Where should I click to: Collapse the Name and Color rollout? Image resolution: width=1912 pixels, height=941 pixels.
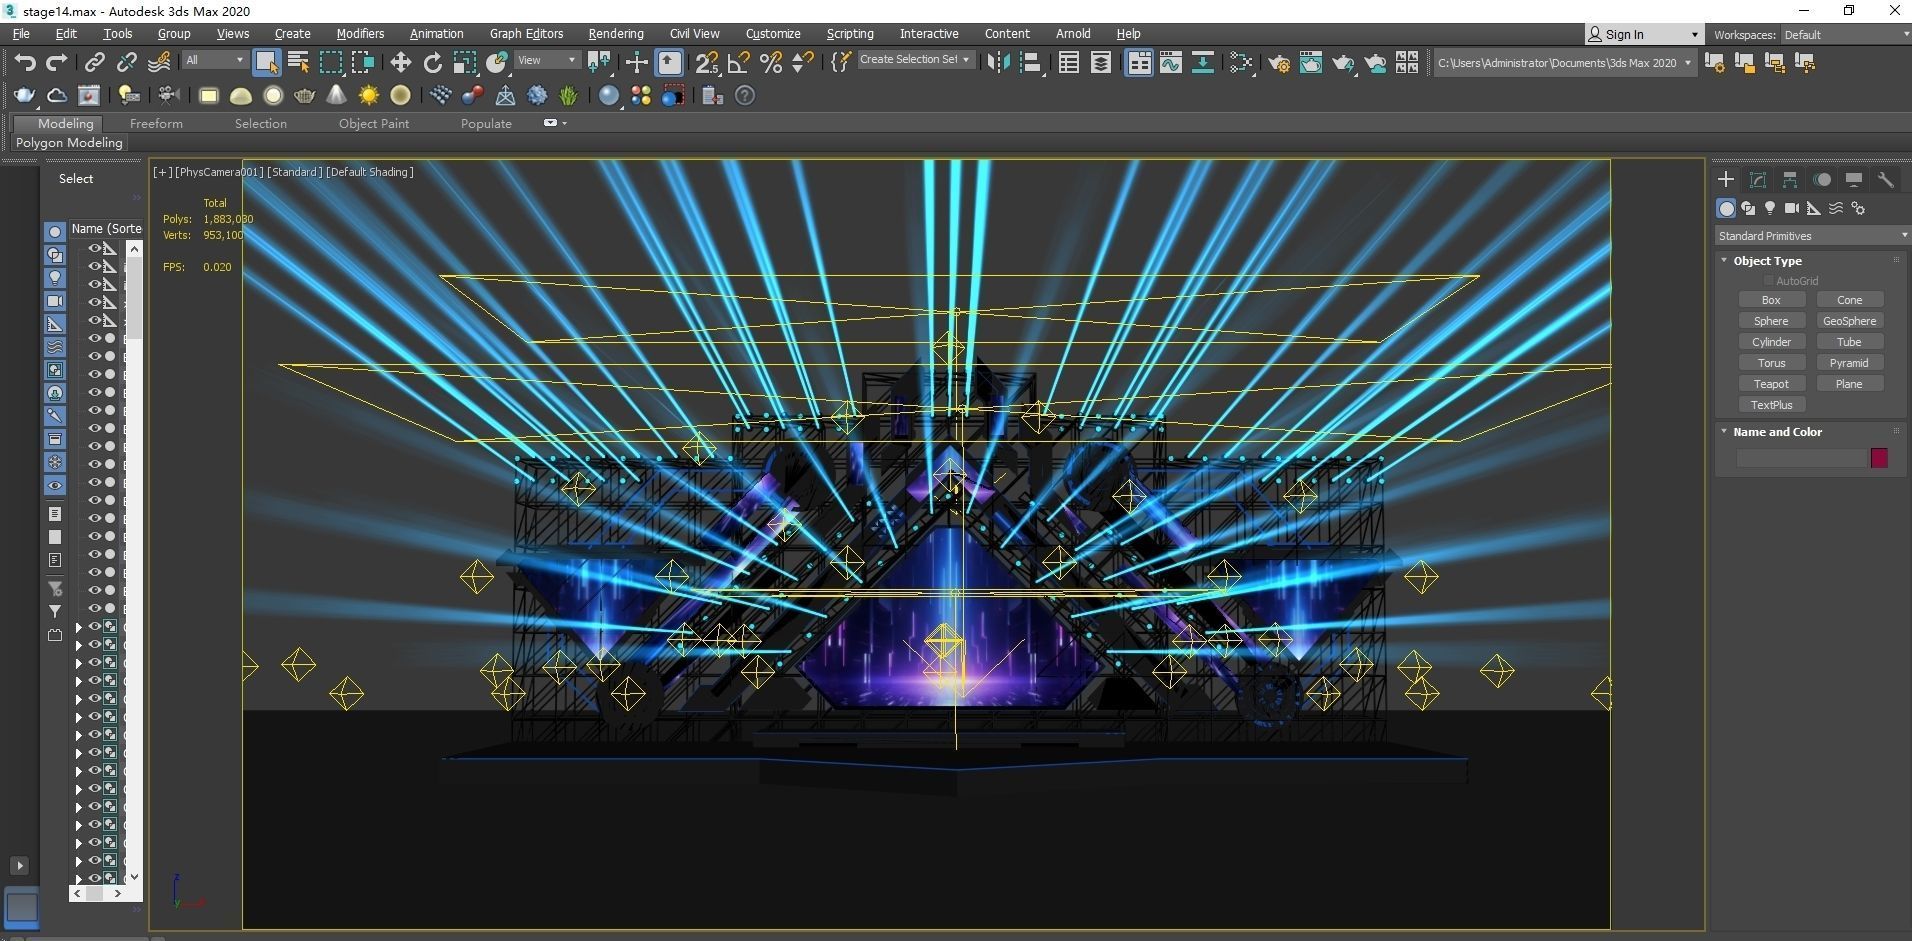(1777, 432)
